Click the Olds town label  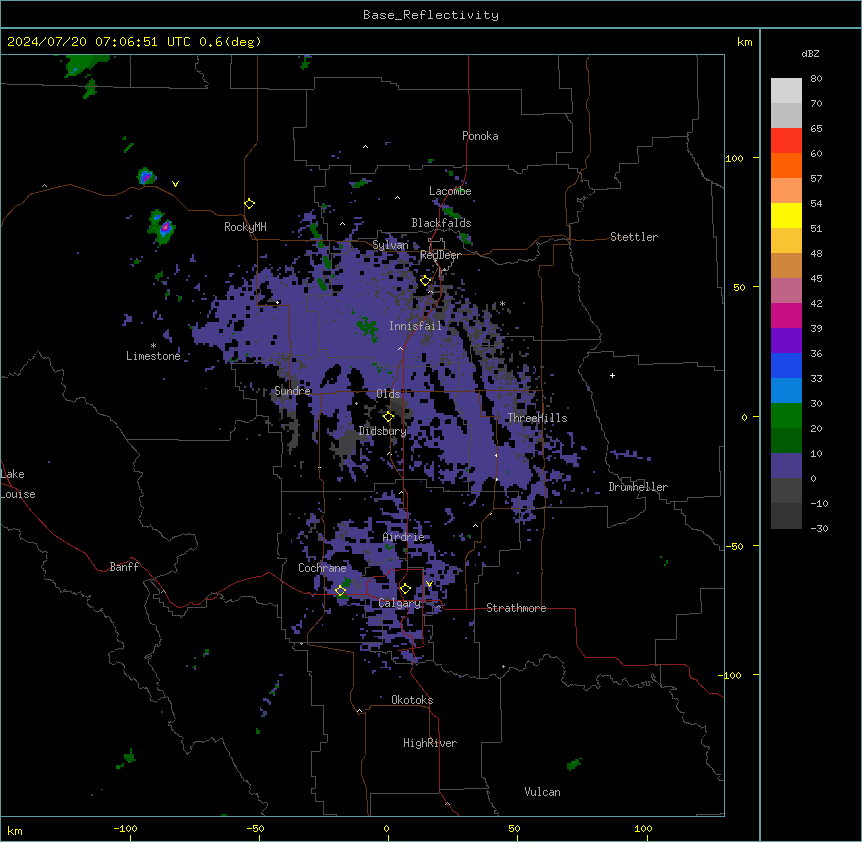pyautogui.click(x=388, y=394)
